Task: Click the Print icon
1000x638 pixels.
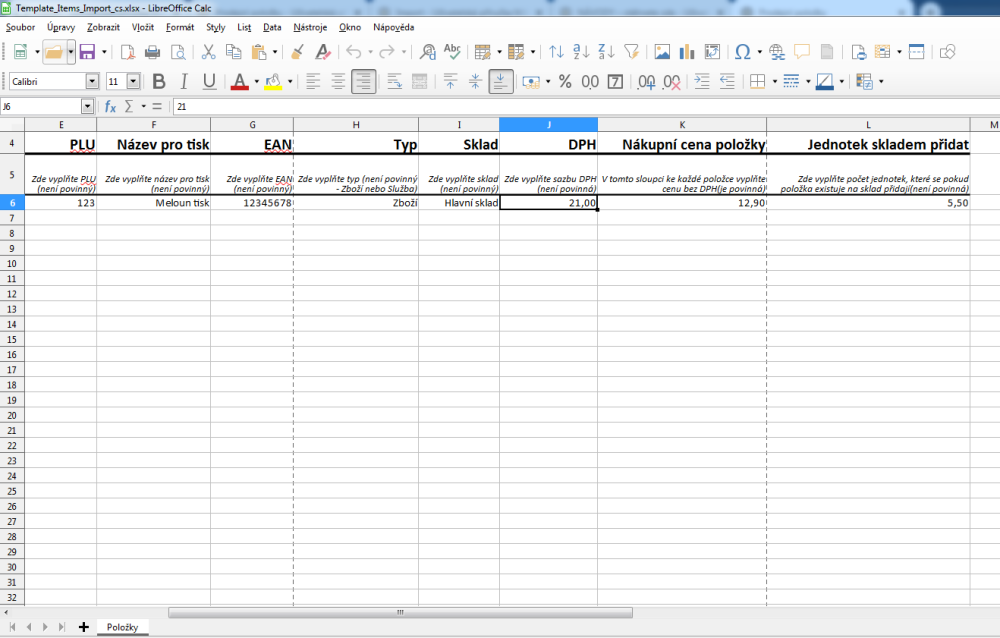Action: pos(152,52)
